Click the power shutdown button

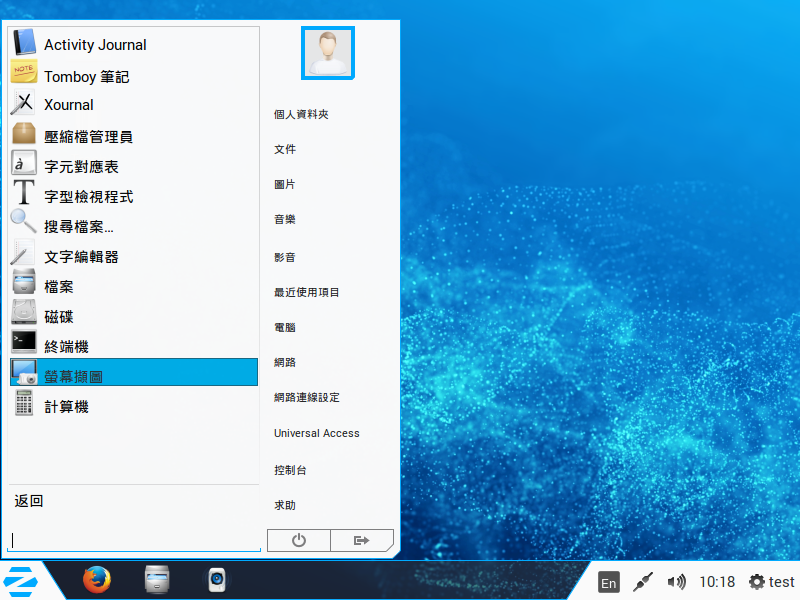[299, 540]
